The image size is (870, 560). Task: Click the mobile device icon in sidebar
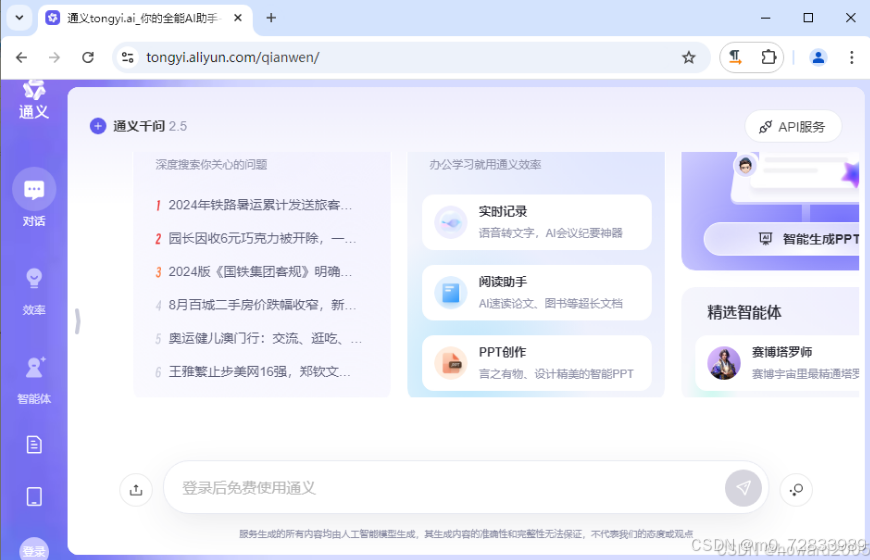pos(34,497)
